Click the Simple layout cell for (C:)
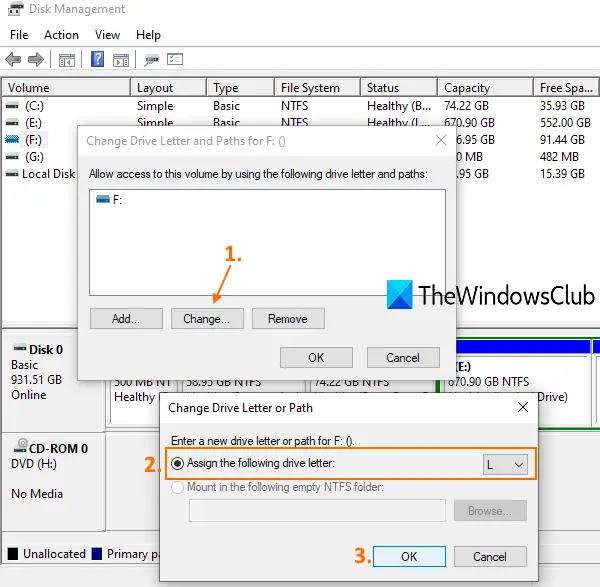 [155, 106]
